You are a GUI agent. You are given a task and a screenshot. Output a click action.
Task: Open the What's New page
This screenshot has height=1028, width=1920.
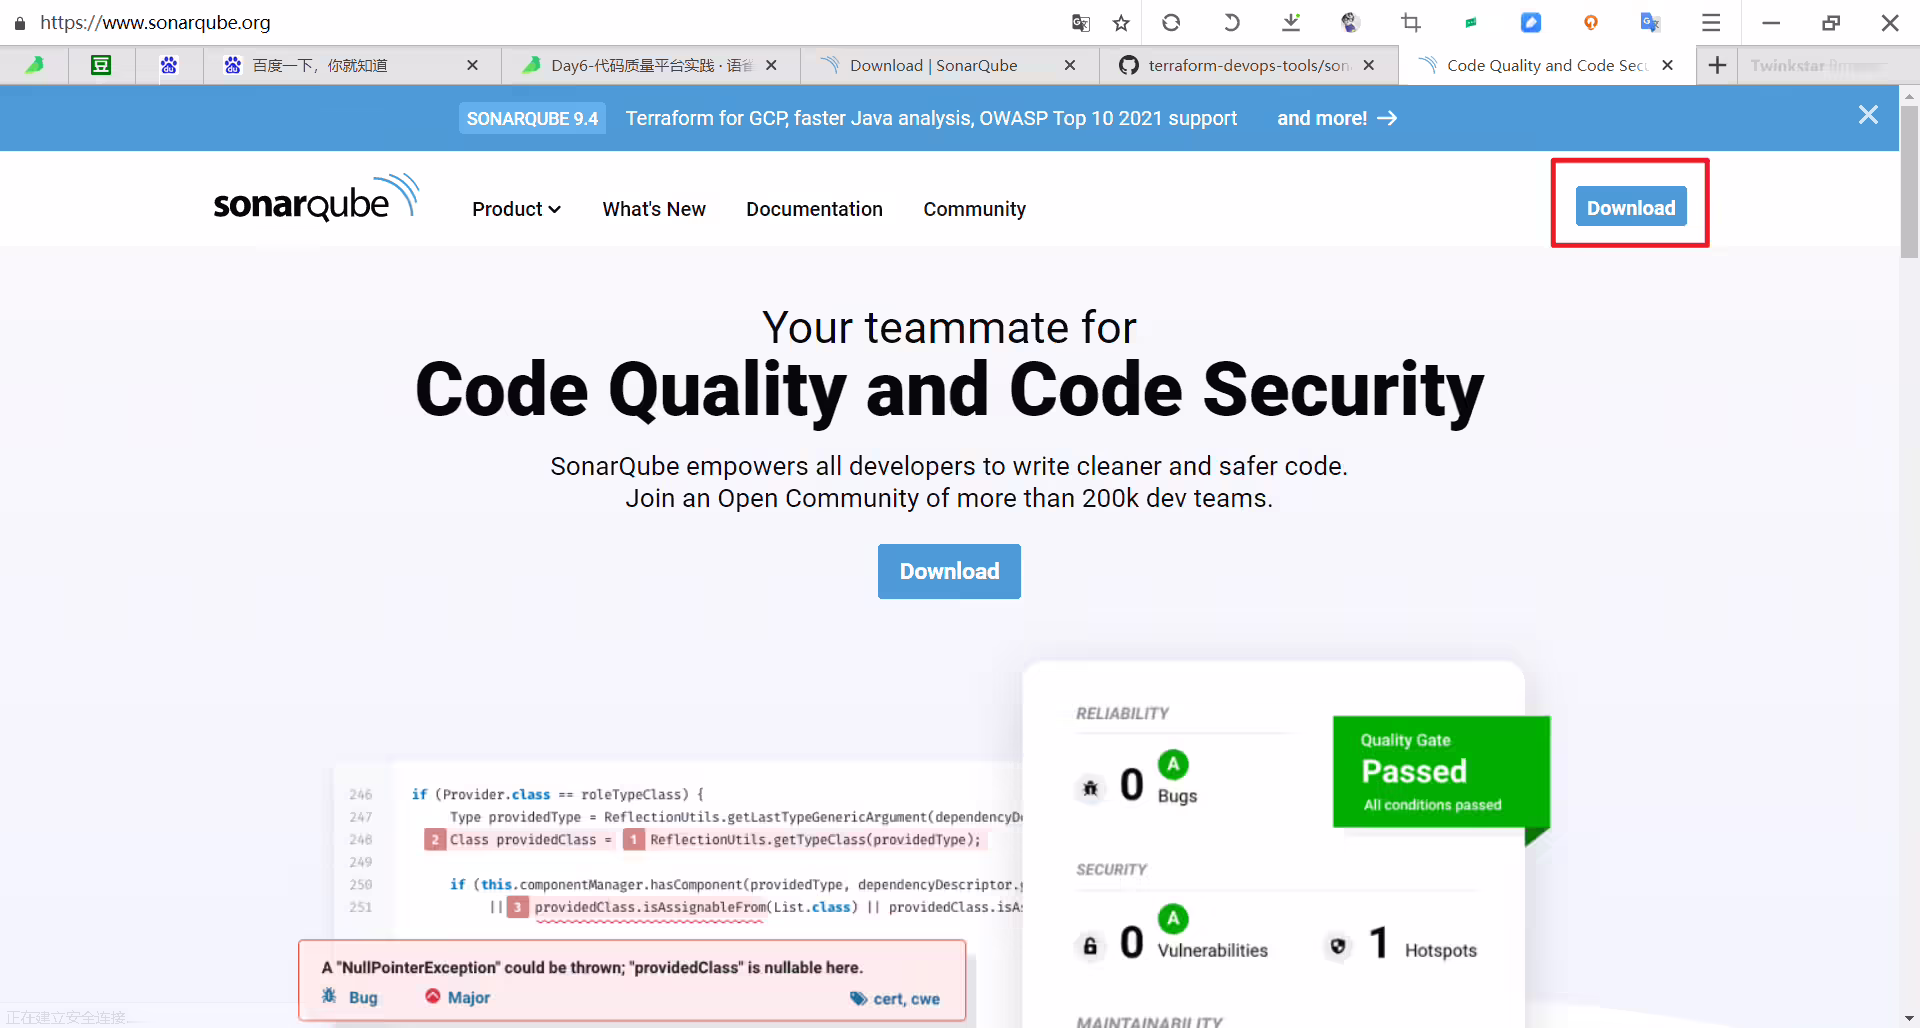point(654,209)
